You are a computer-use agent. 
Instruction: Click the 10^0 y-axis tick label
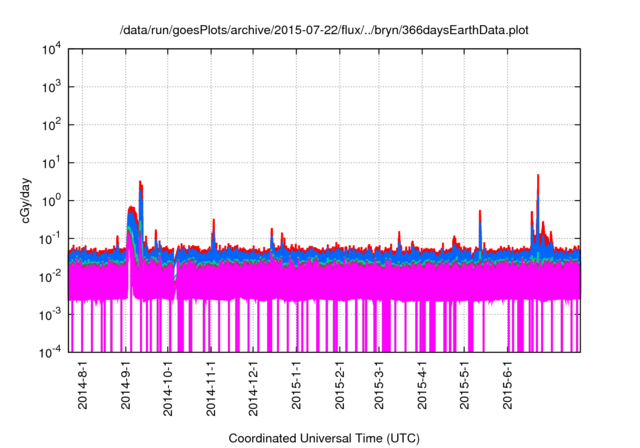53,200
